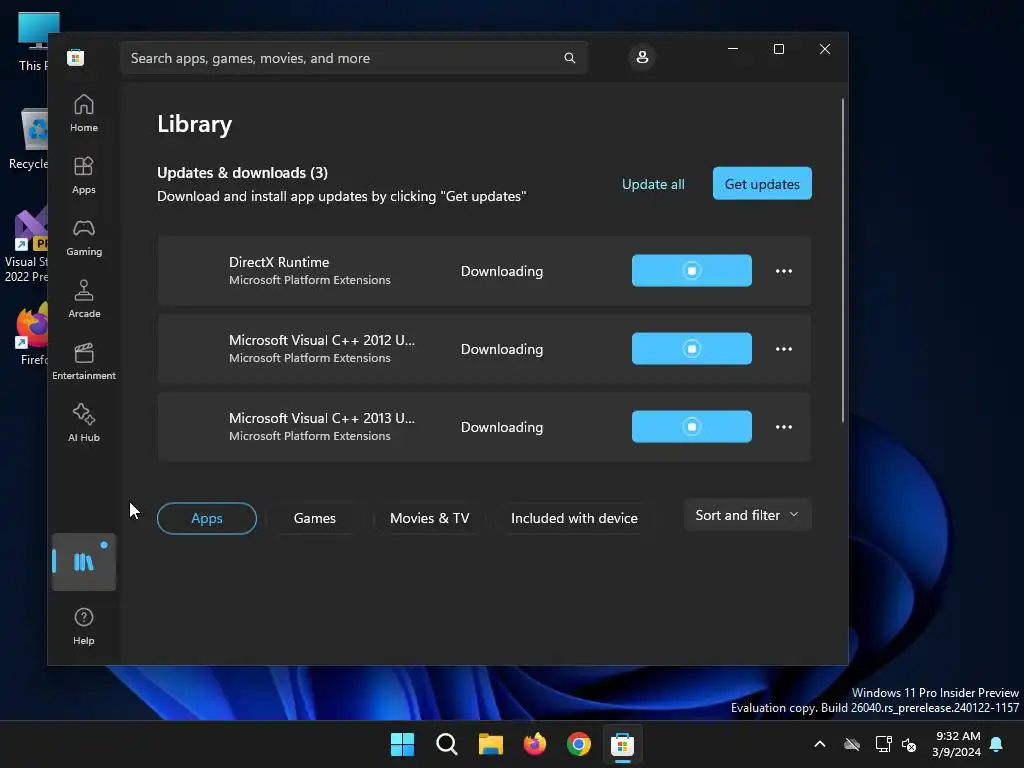Screen dimensions: 1024x768
Task: Stop the DirectX Runtime download
Action: point(692,270)
